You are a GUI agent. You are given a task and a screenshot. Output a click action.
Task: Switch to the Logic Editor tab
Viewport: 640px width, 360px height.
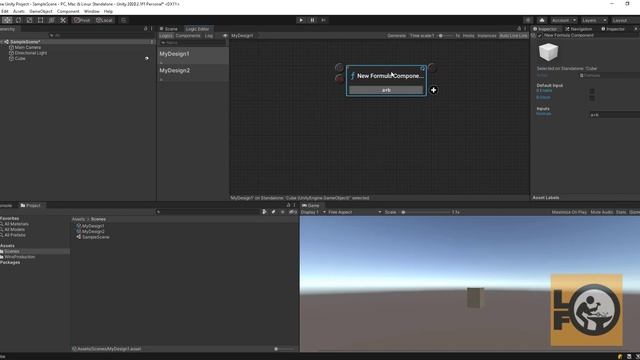click(x=197, y=29)
